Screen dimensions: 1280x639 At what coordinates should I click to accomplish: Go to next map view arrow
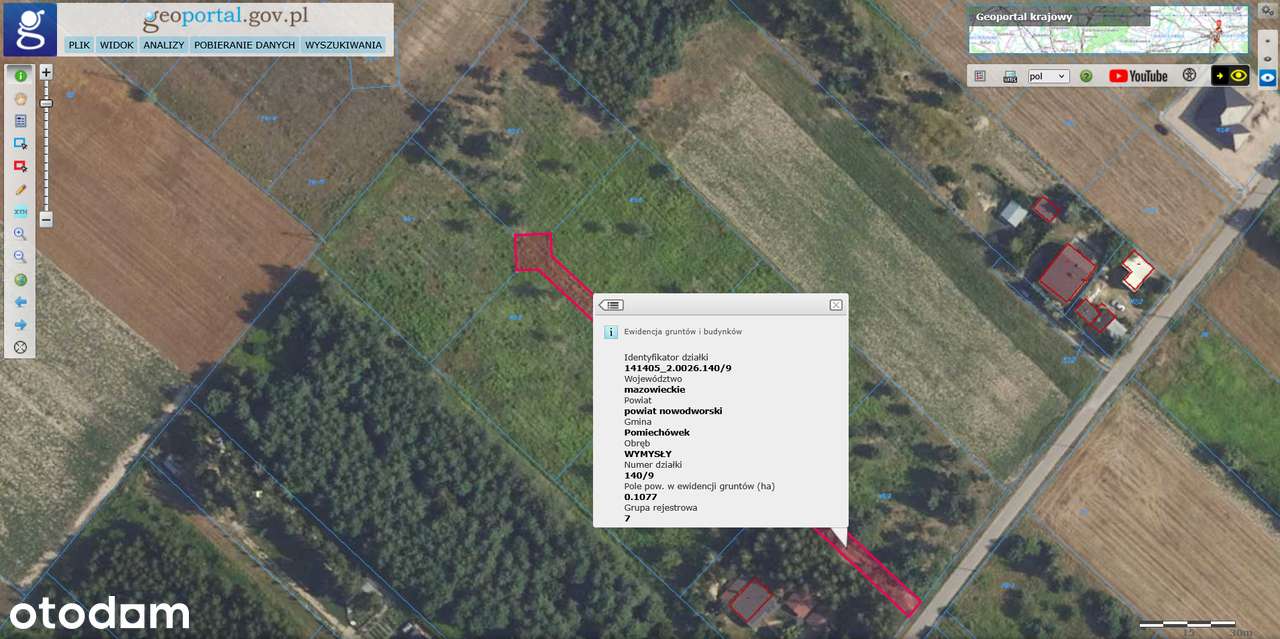pos(20,325)
